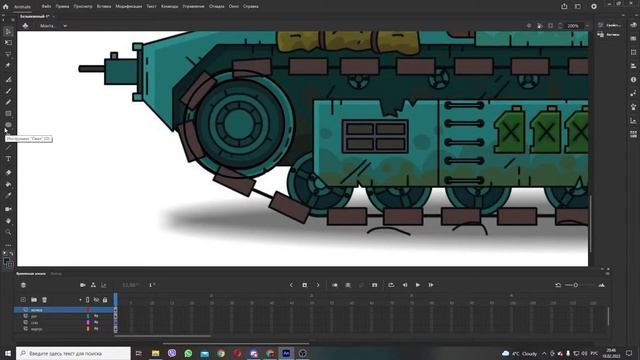Viewport: 640px width, 360px height.
Task: Open the scene dropdown above stage
Action: pyautogui.click(x=65, y=26)
